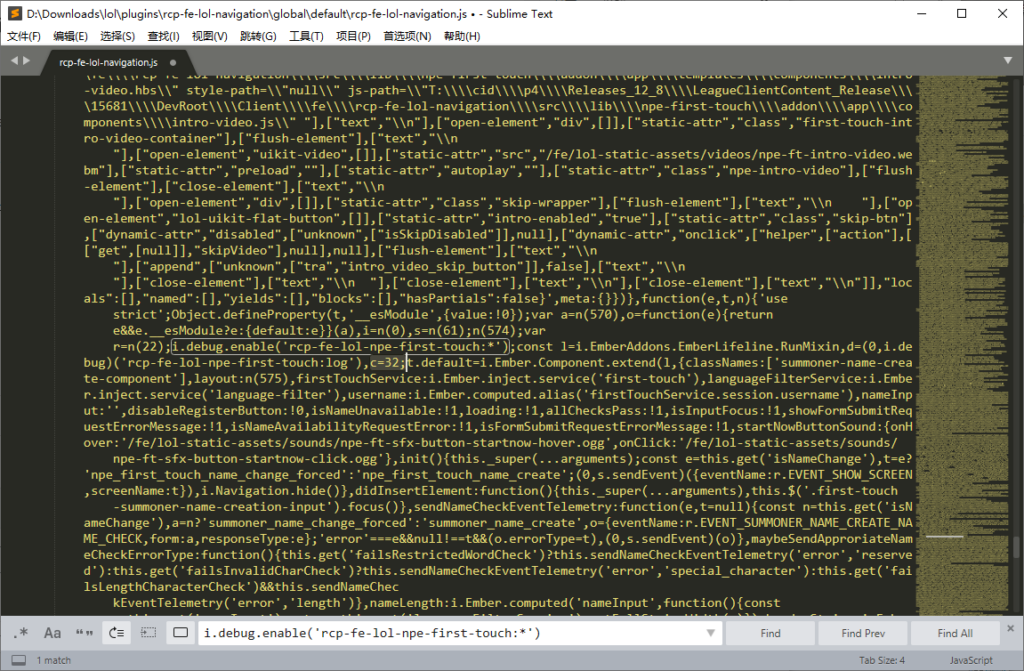
Task: Open the 文件(F) menu
Action: 24,36
